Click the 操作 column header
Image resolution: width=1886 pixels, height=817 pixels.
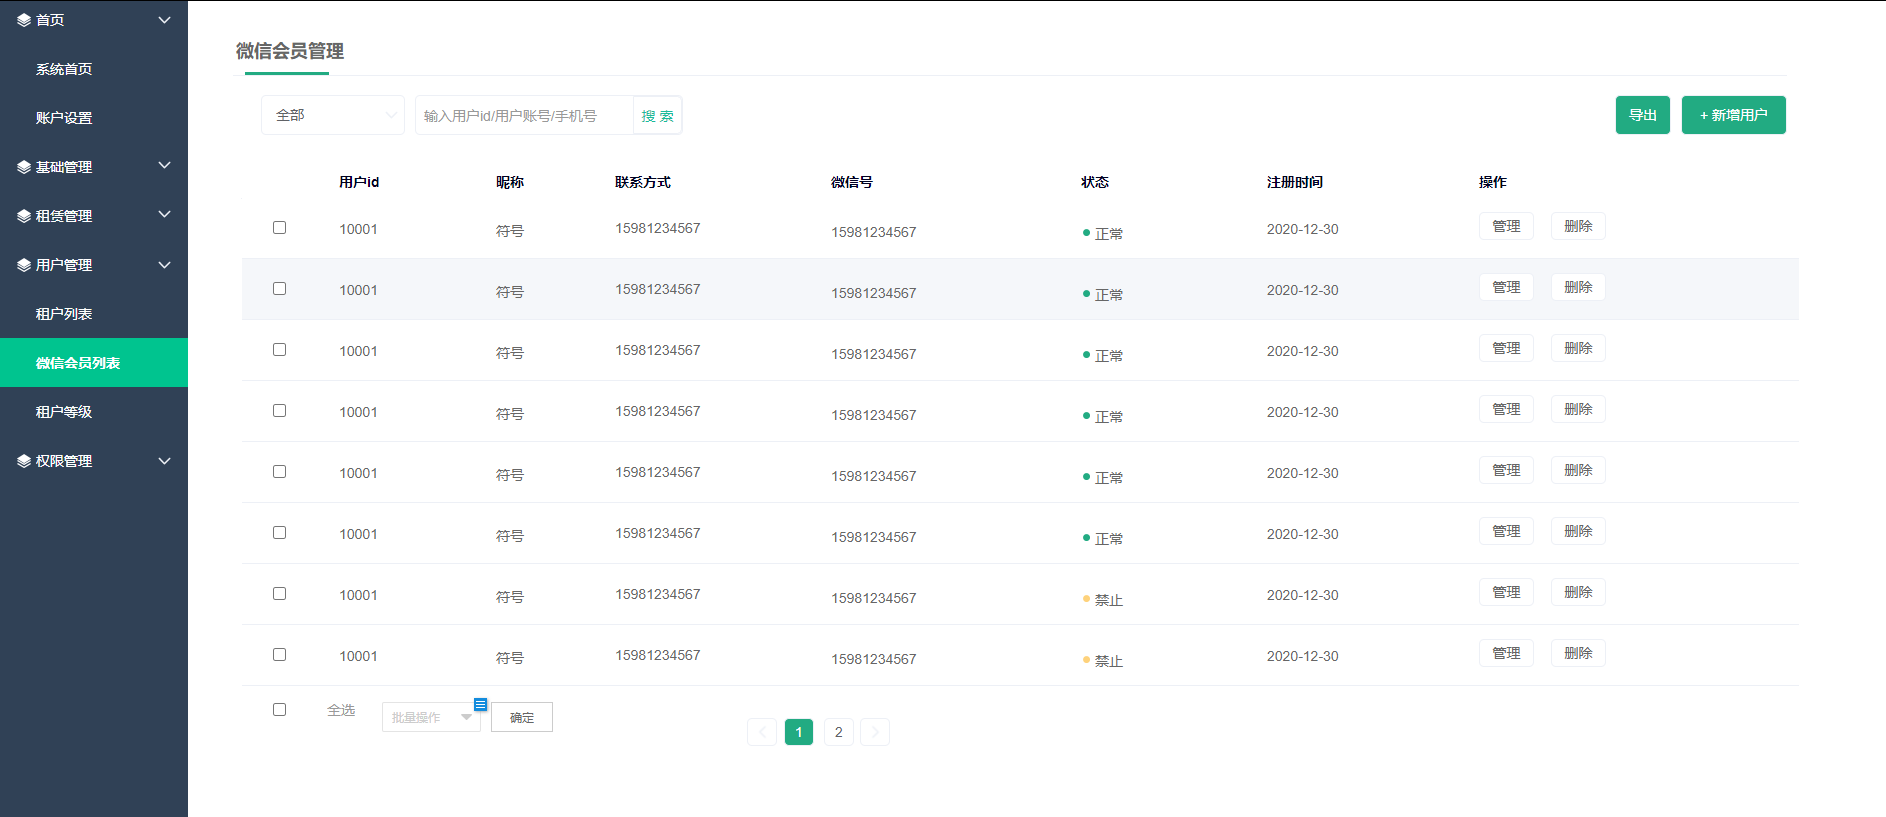click(x=1493, y=182)
